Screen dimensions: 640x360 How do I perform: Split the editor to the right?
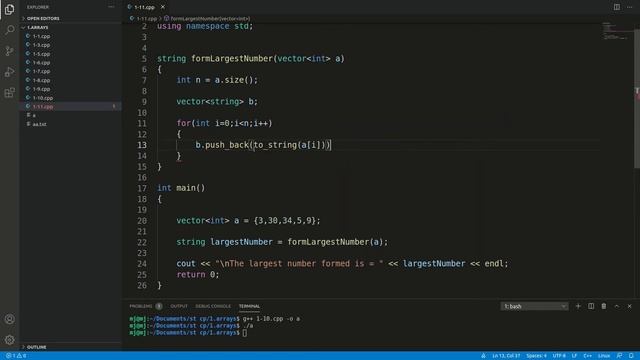[x=617, y=7]
